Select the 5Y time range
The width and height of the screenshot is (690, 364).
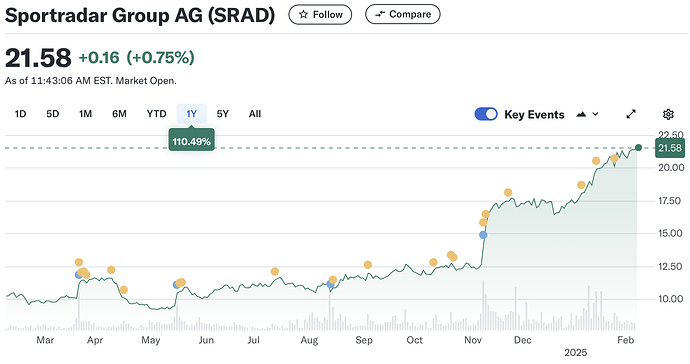(x=223, y=114)
